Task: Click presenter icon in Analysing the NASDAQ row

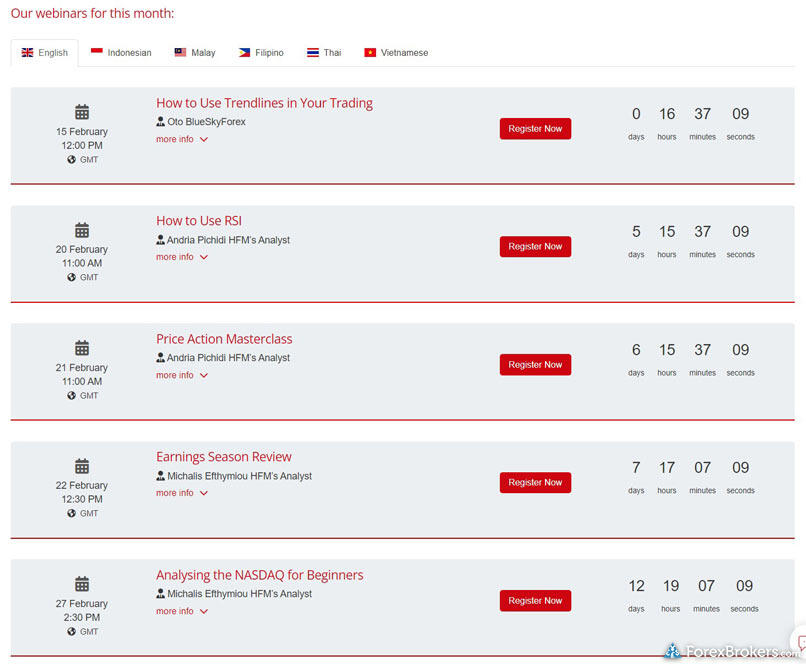Action: coord(160,593)
